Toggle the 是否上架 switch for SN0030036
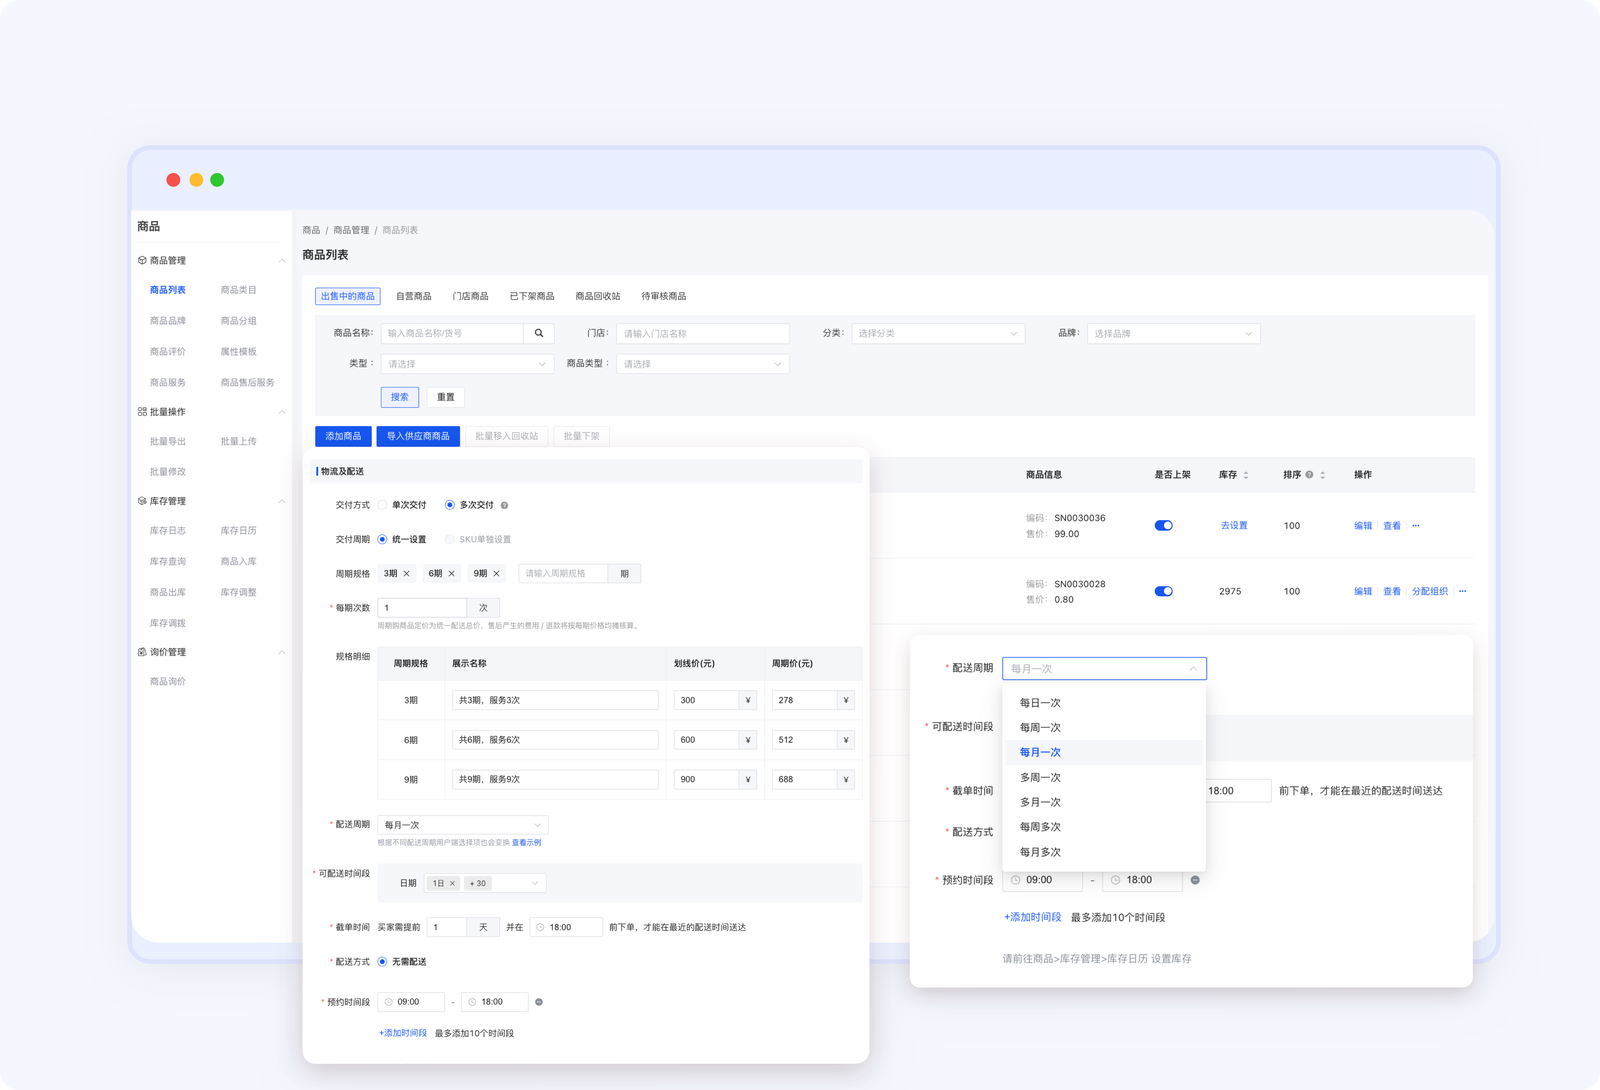This screenshot has width=1600, height=1090. coord(1163,526)
